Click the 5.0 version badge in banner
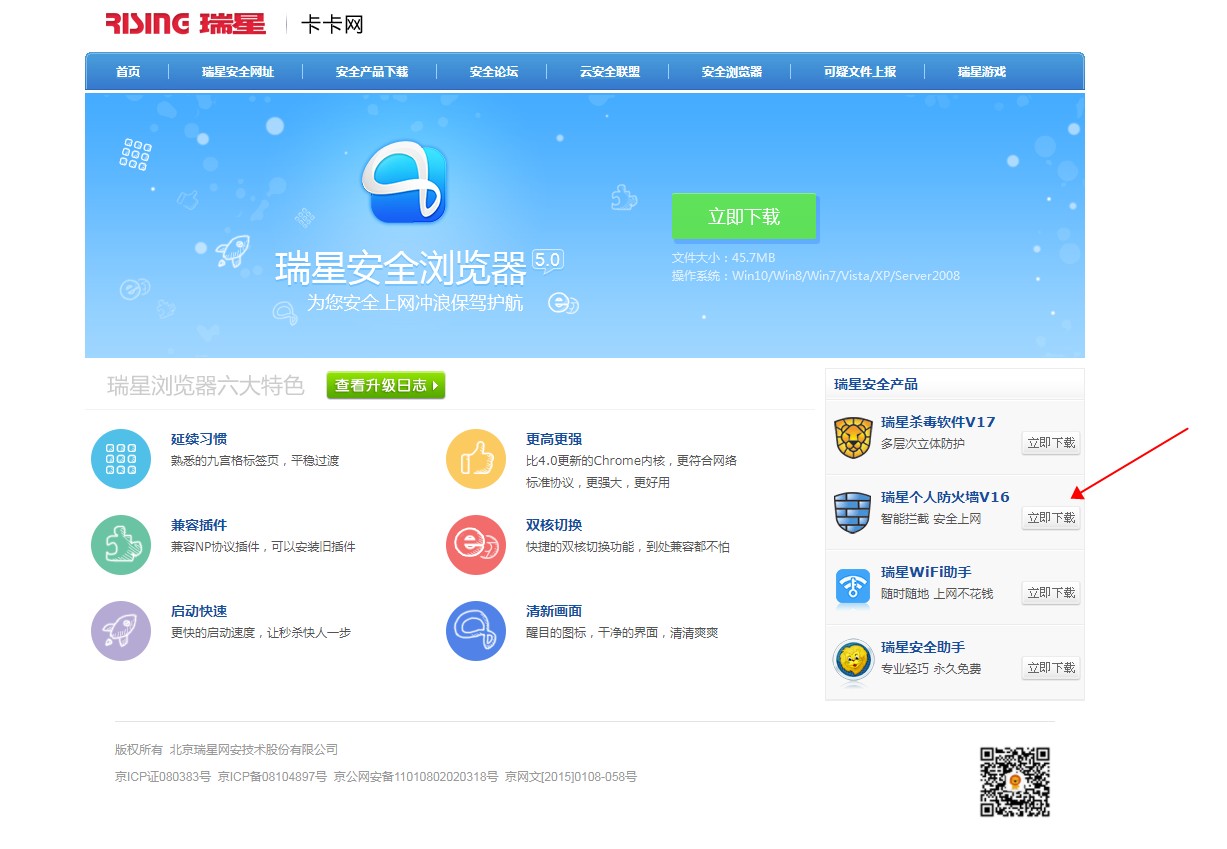1227x849 pixels. 548,261
